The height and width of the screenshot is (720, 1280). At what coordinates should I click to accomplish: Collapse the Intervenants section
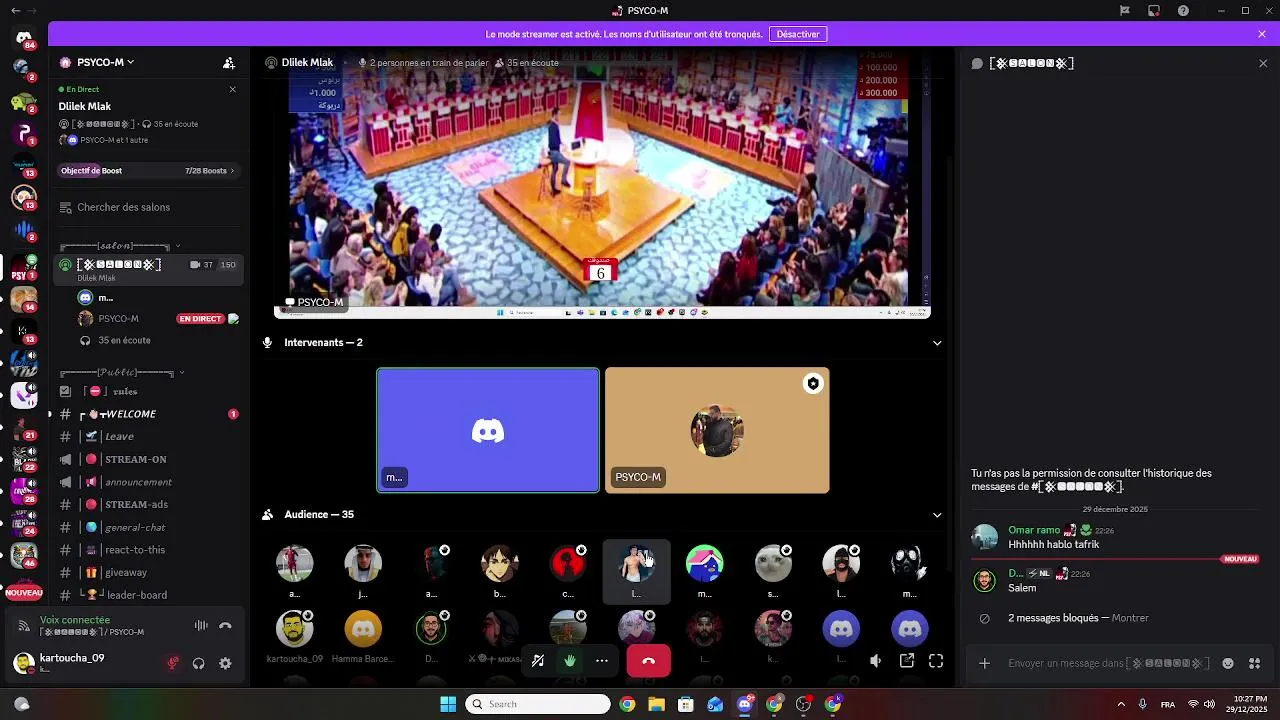click(x=937, y=343)
